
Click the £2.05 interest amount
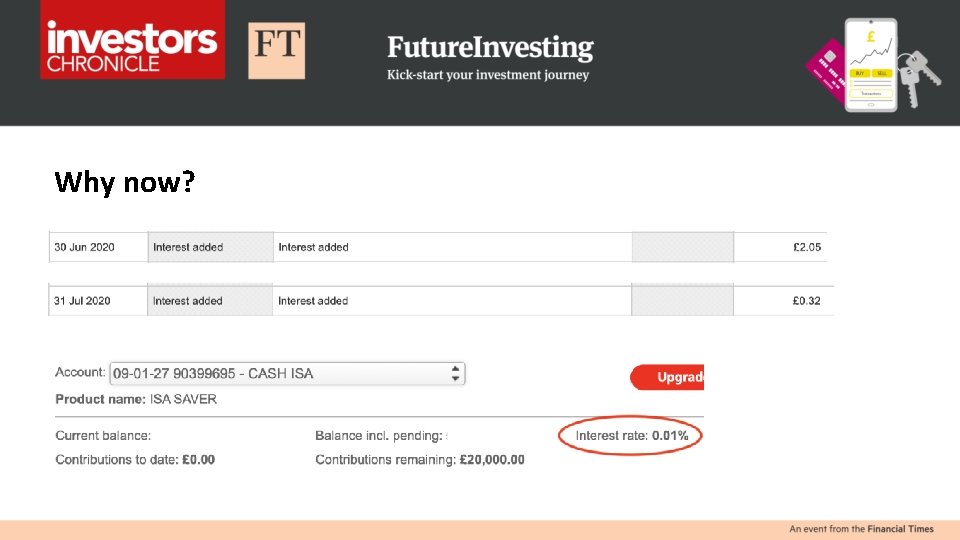806,247
